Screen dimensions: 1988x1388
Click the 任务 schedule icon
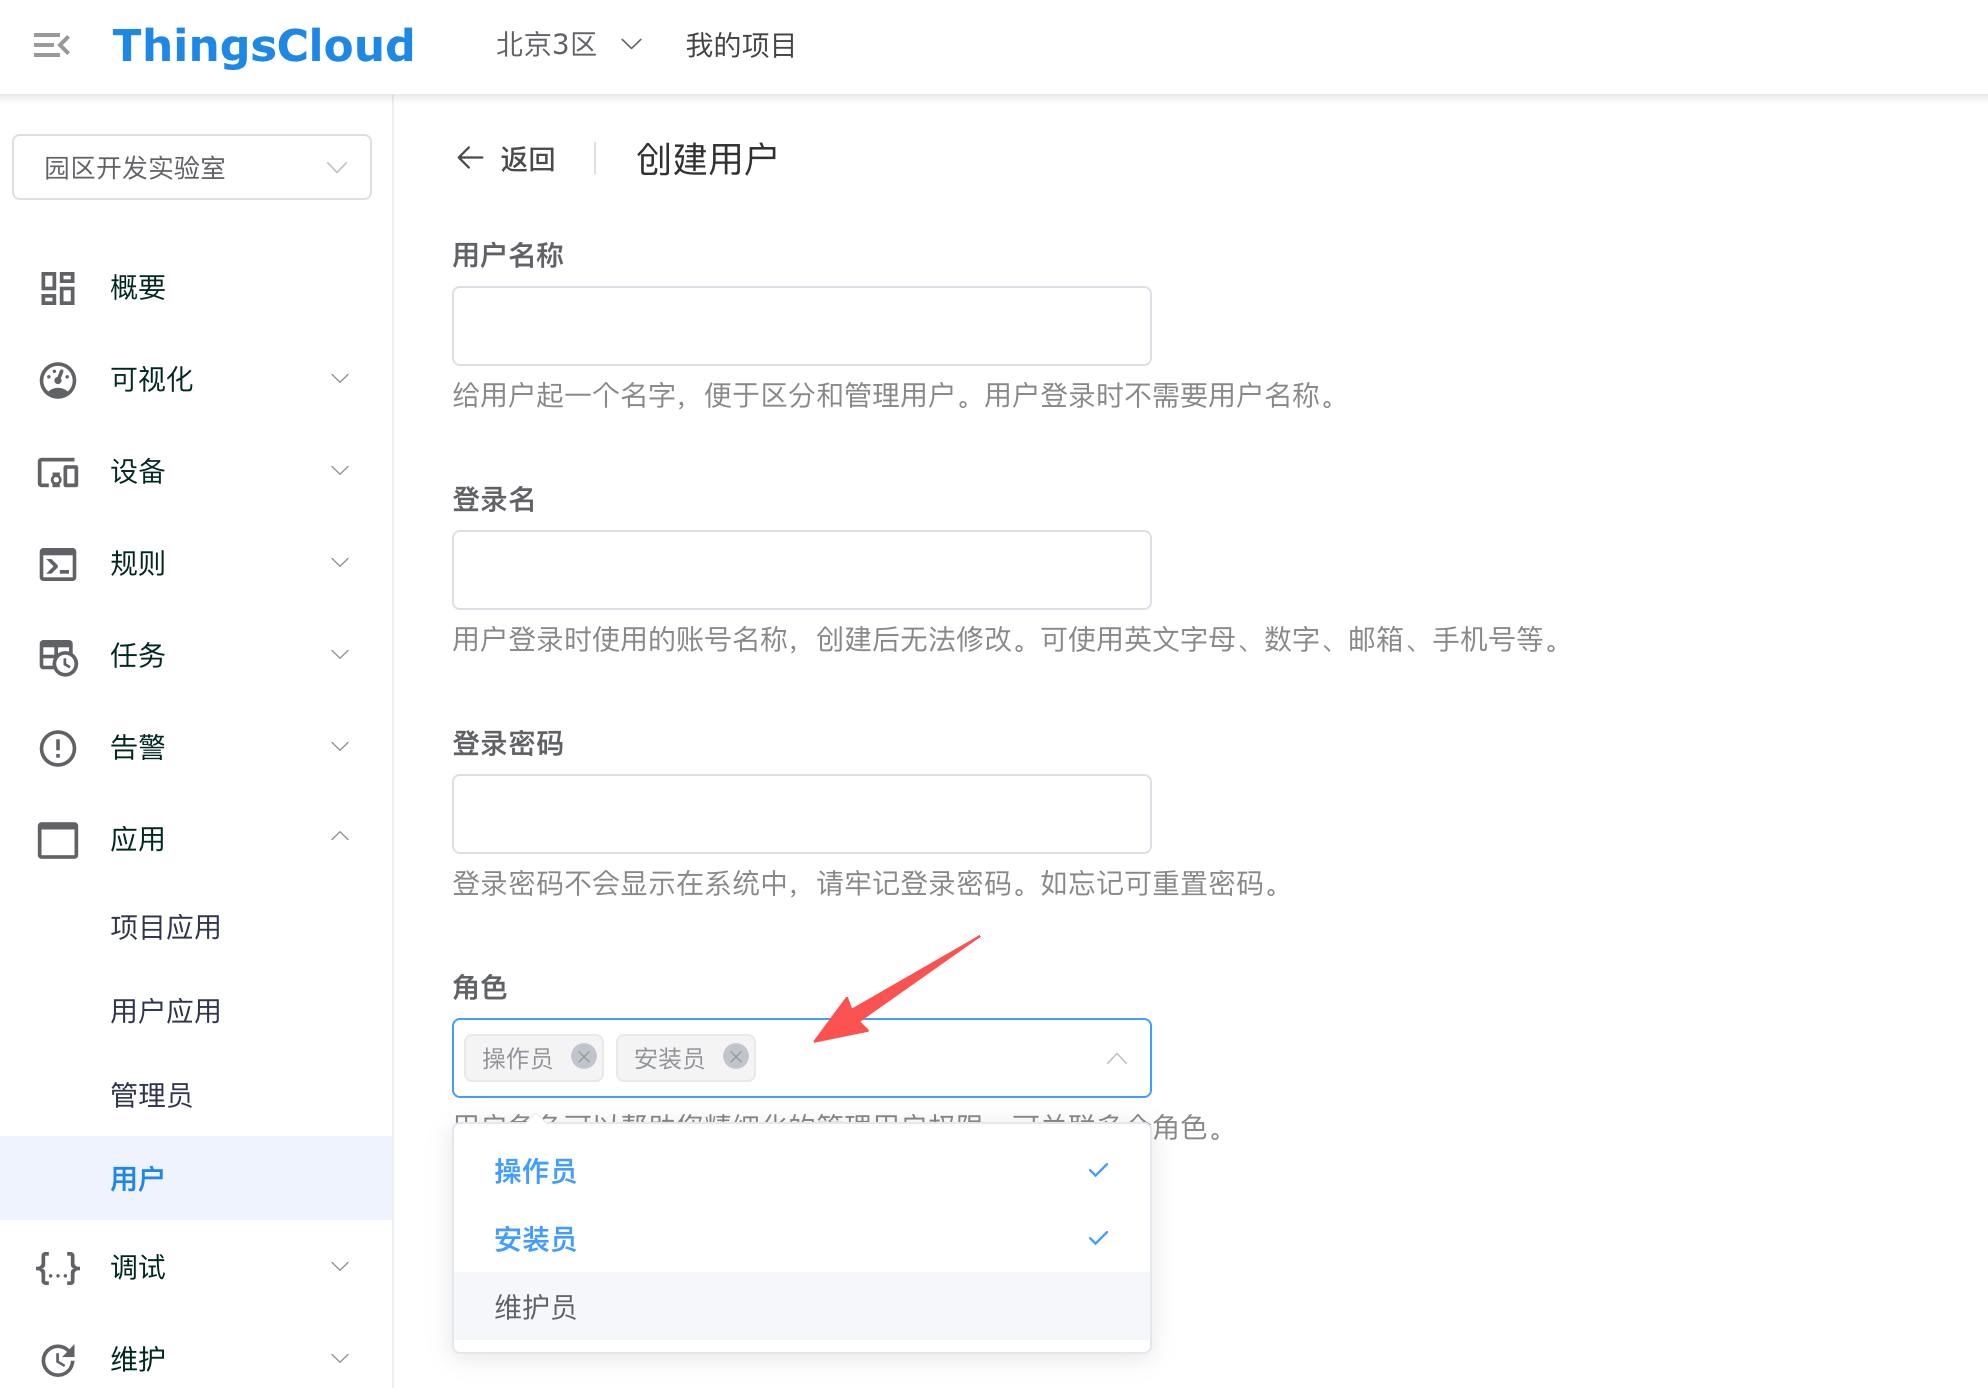(x=58, y=657)
